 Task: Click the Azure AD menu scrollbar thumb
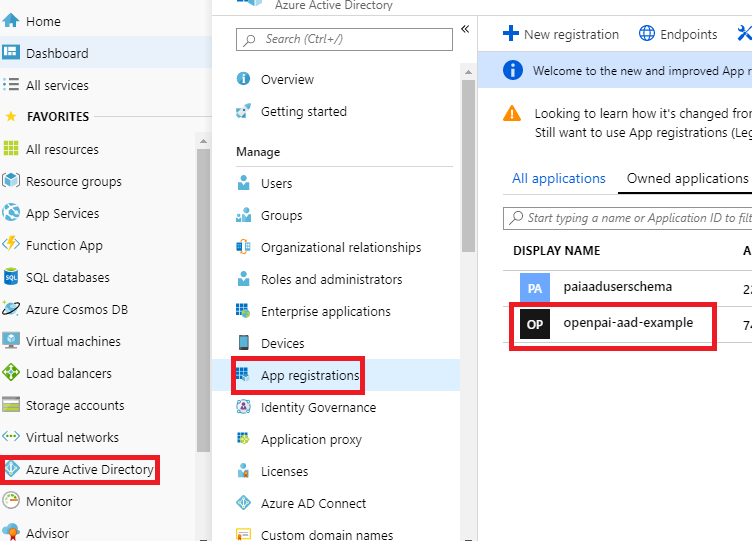[x=468, y=165]
